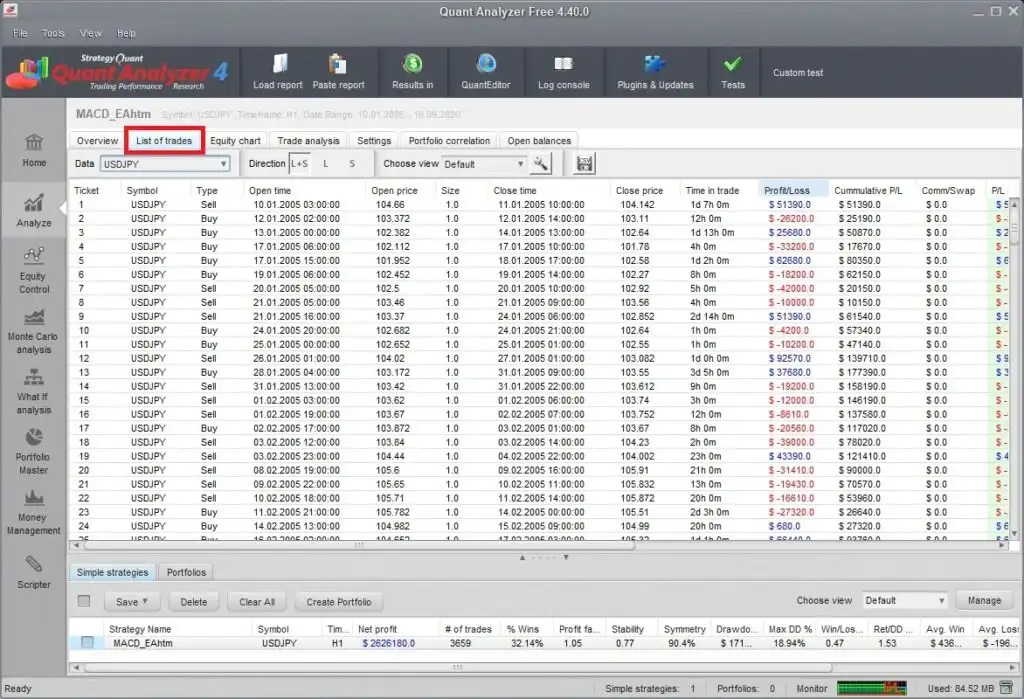Expand the Data USDJPY dropdown

[223, 164]
